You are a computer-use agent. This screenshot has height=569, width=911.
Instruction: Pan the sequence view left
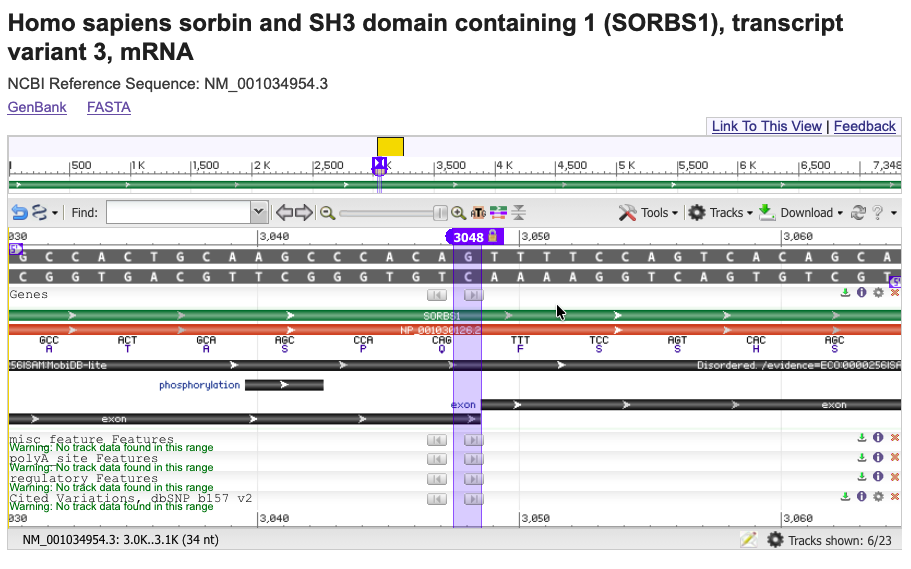284,213
